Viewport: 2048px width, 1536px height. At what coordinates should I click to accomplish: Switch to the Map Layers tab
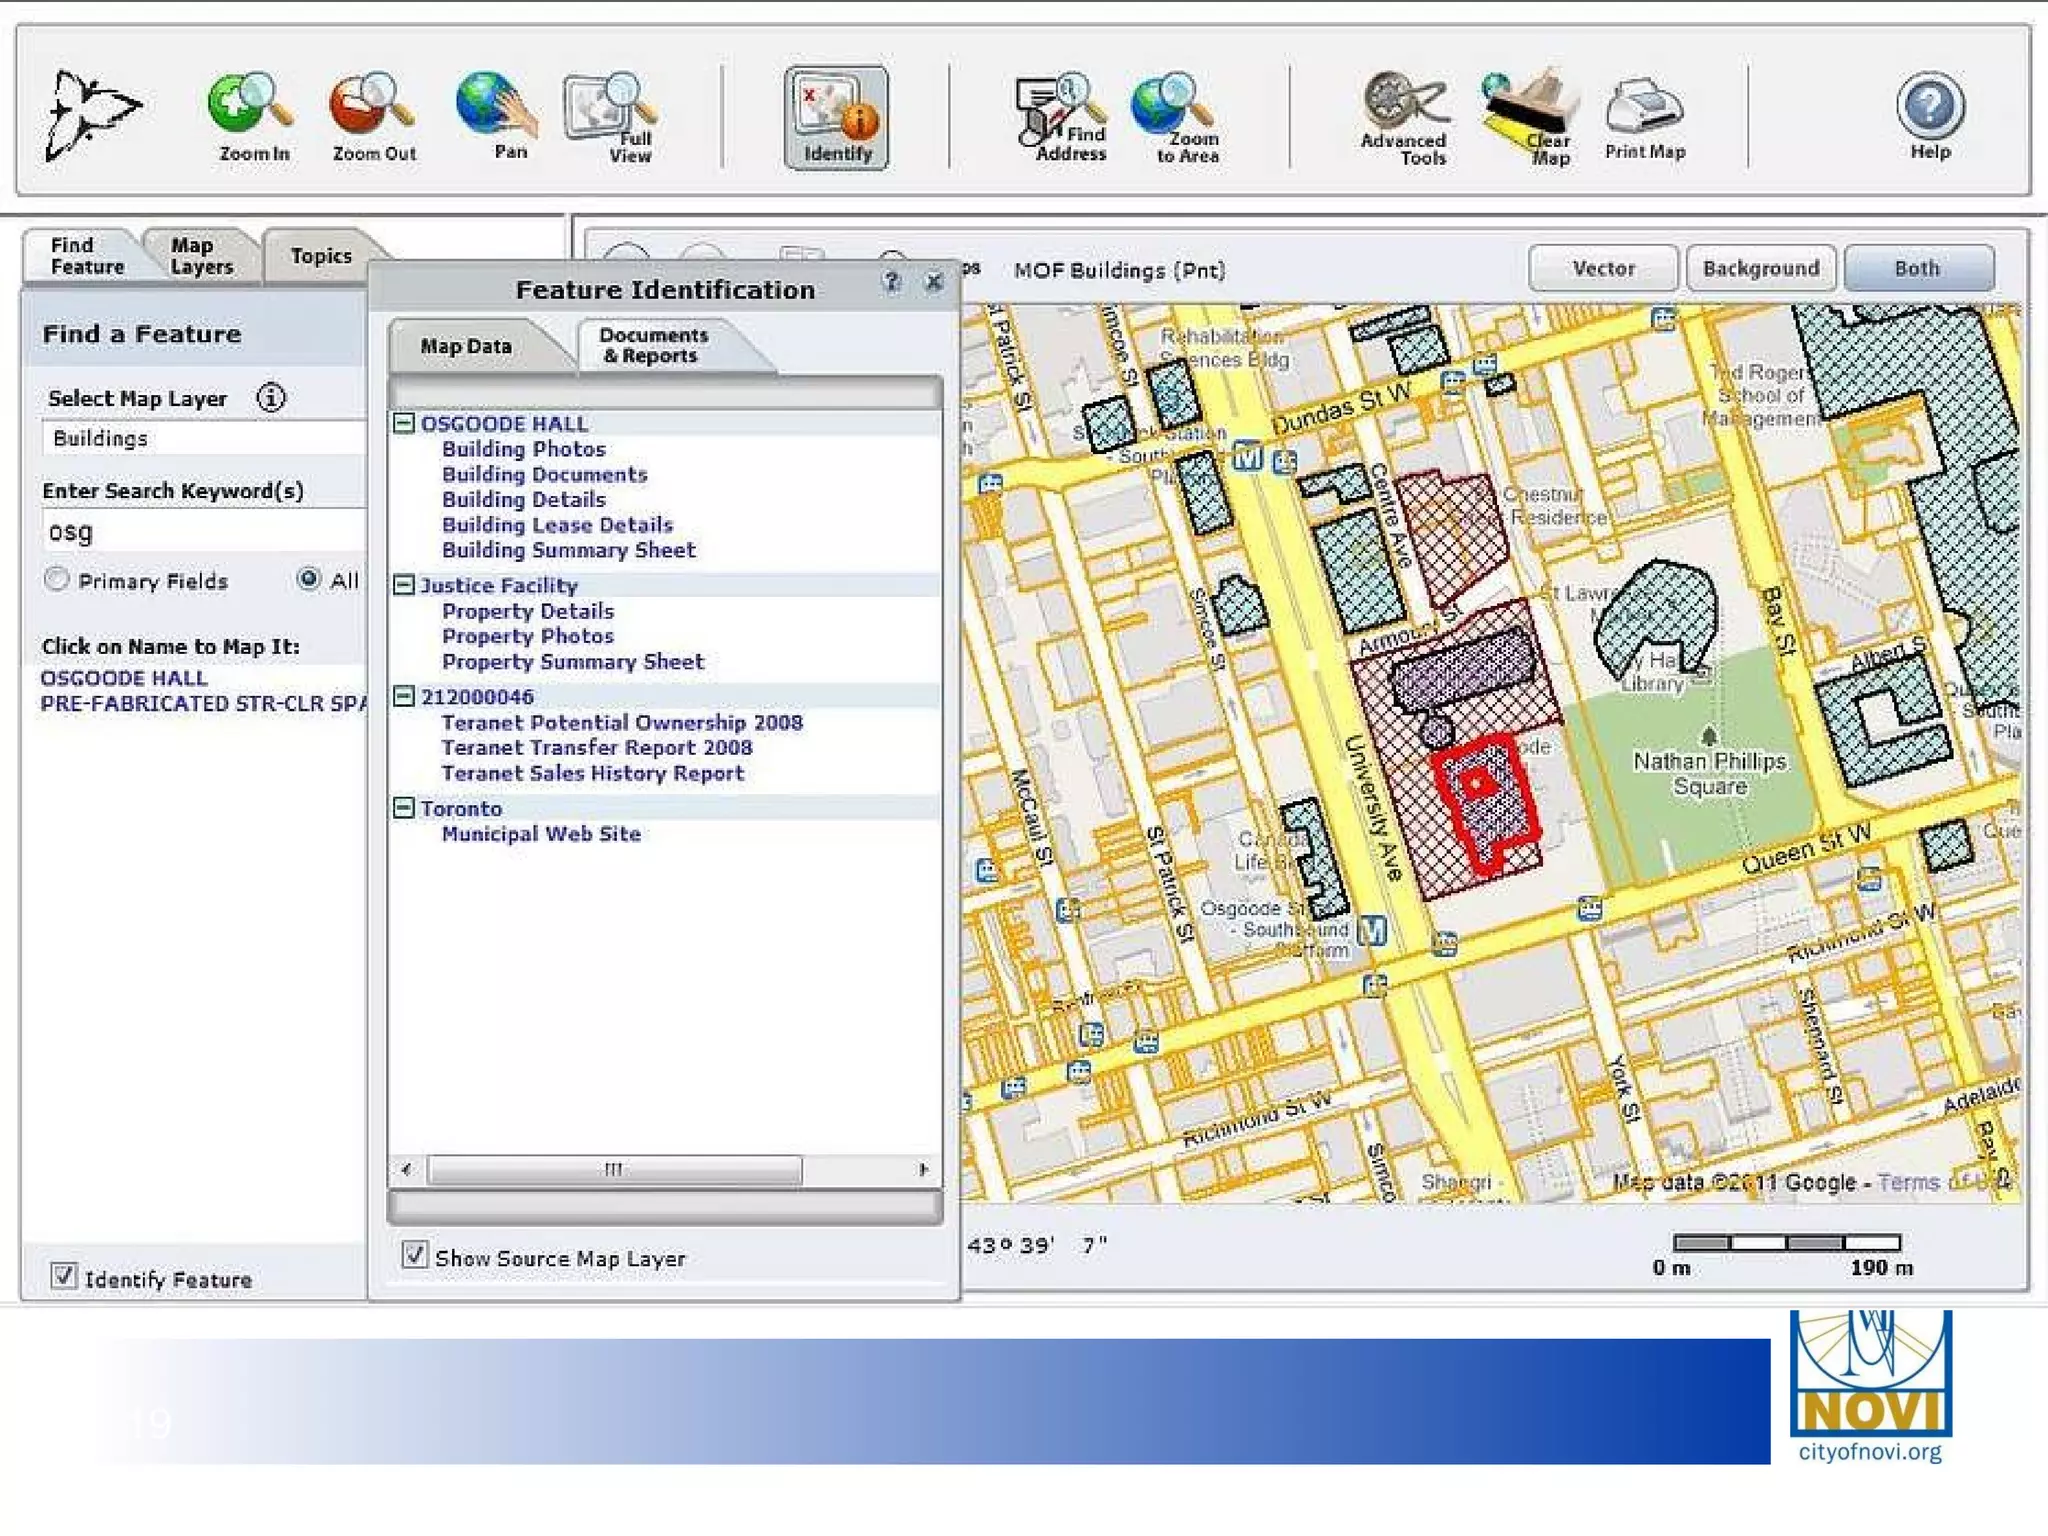(201, 256)
